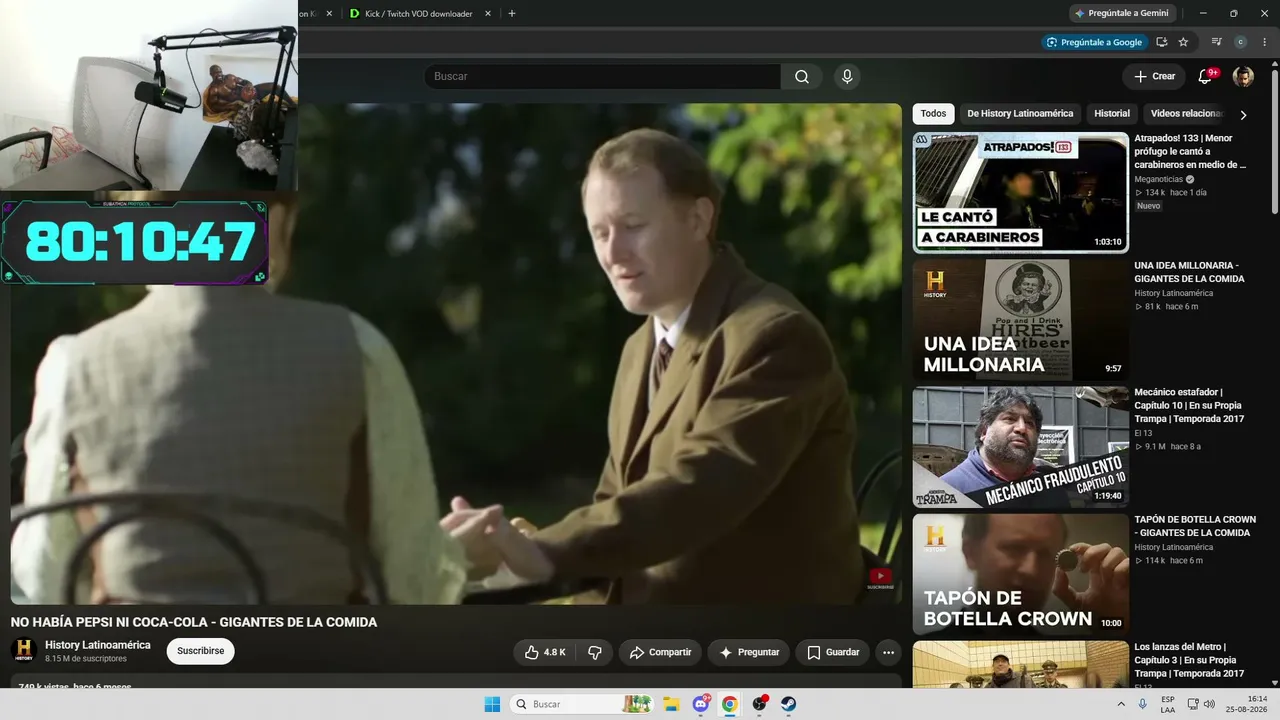Select the Todos filter chip
This screenshot has height=720, width=1280.
(933, 114)
